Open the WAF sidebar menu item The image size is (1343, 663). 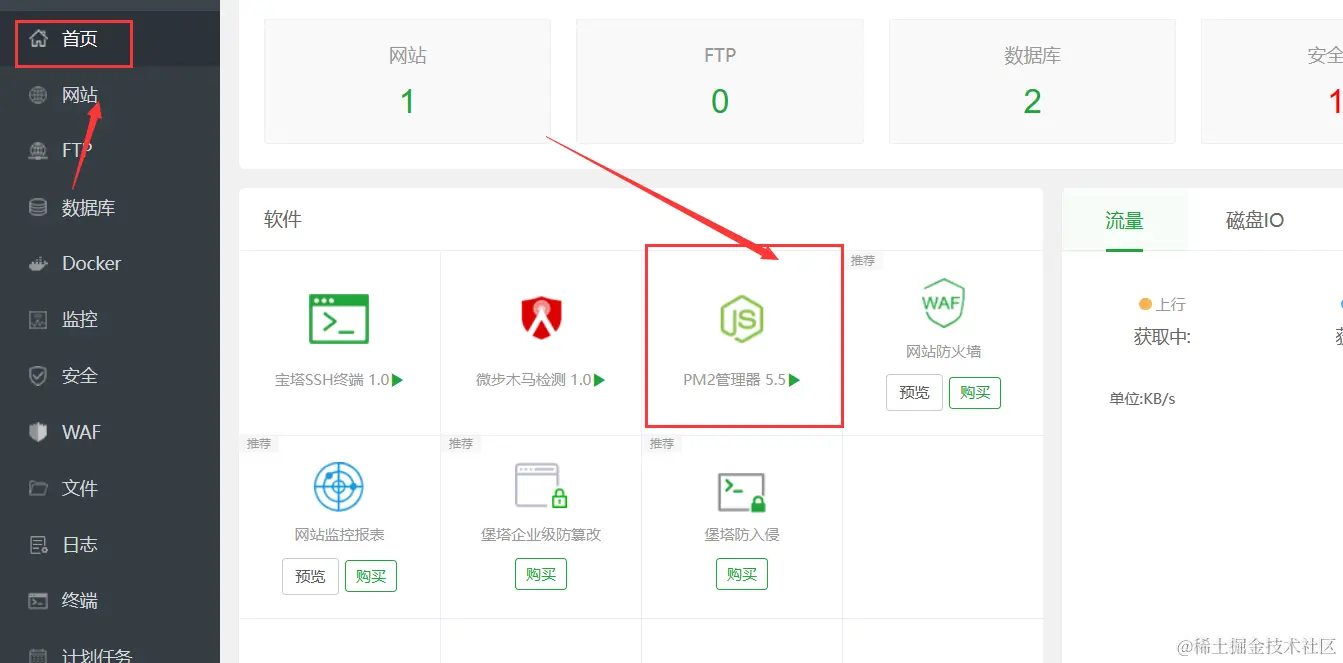pos(110,432)
